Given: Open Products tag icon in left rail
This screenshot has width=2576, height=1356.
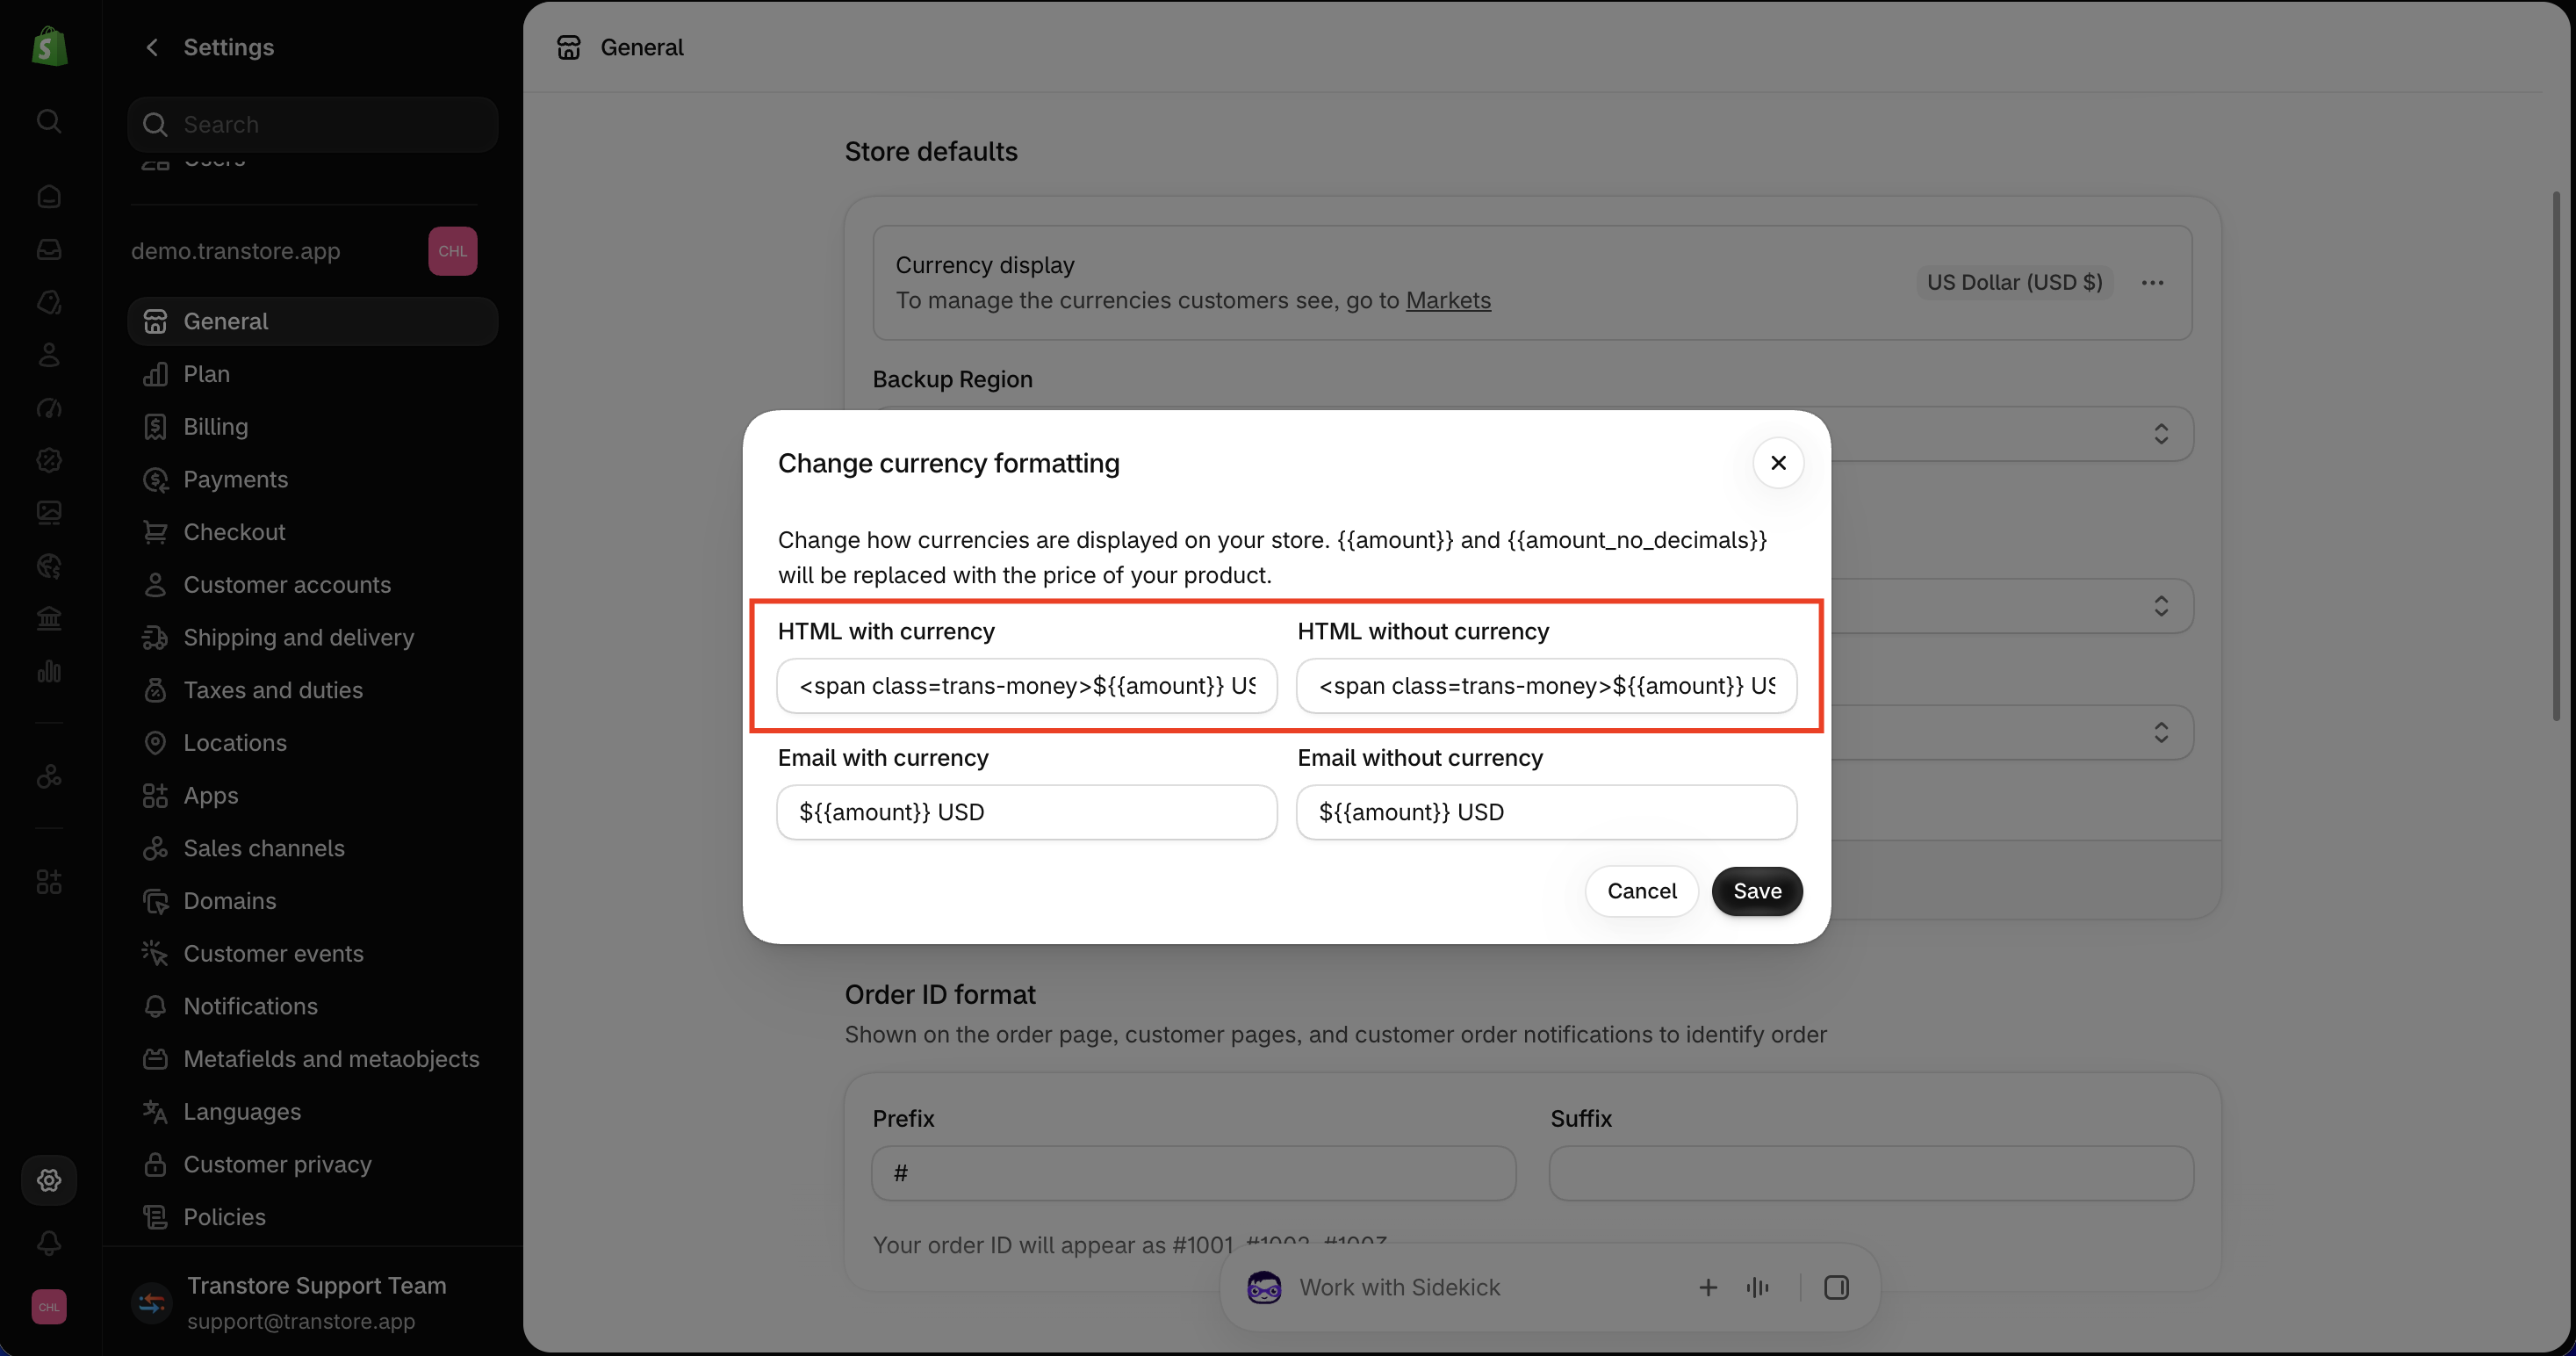Looking at the screenshot, I should (x=49, y=302).
